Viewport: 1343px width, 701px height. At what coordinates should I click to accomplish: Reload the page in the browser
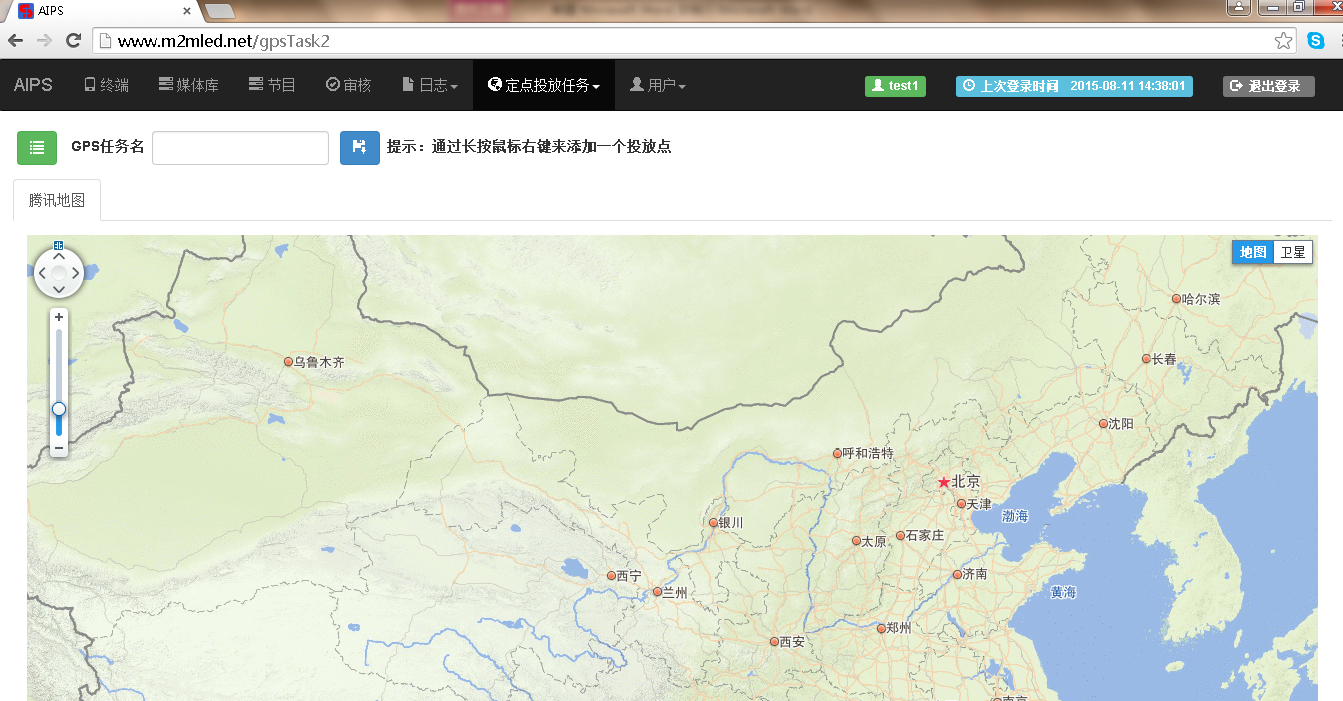coord(73,41)
